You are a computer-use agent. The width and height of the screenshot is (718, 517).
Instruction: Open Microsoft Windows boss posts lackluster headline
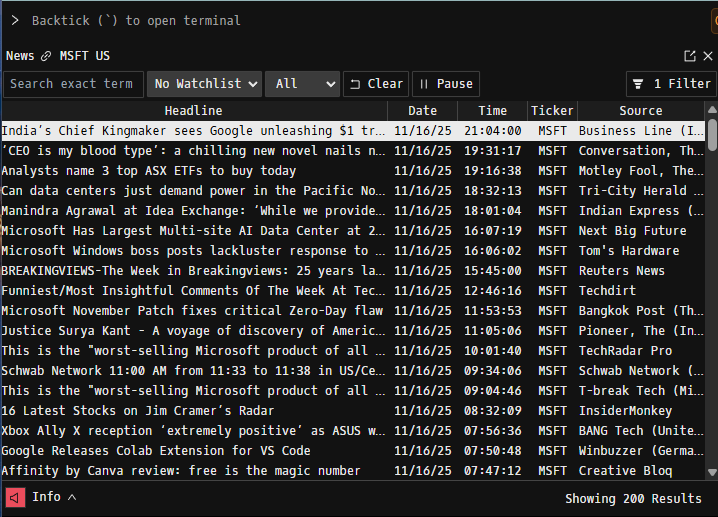(193, 251)
